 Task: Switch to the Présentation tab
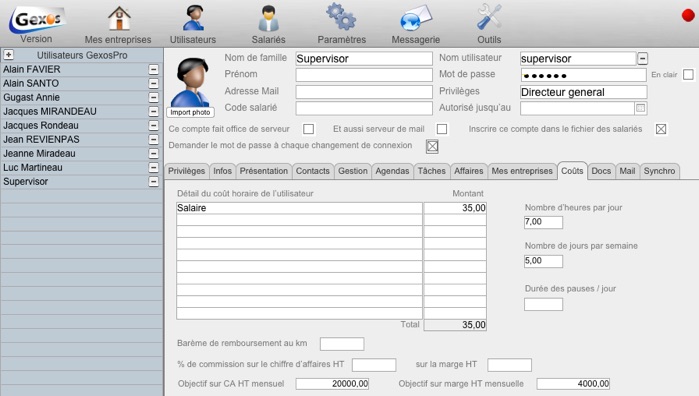[x=263, y=171]
